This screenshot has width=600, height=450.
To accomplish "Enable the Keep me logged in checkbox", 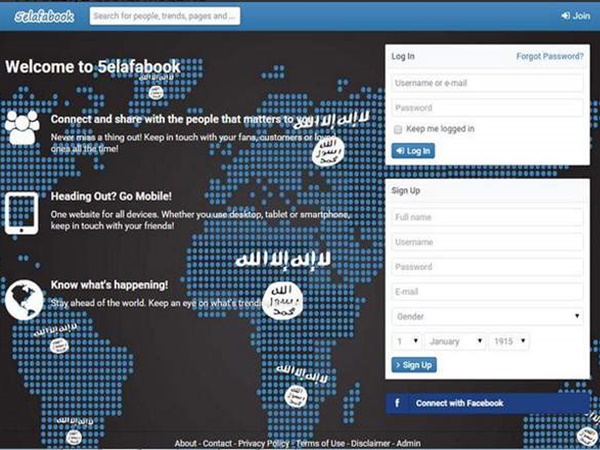I will 398,129.
